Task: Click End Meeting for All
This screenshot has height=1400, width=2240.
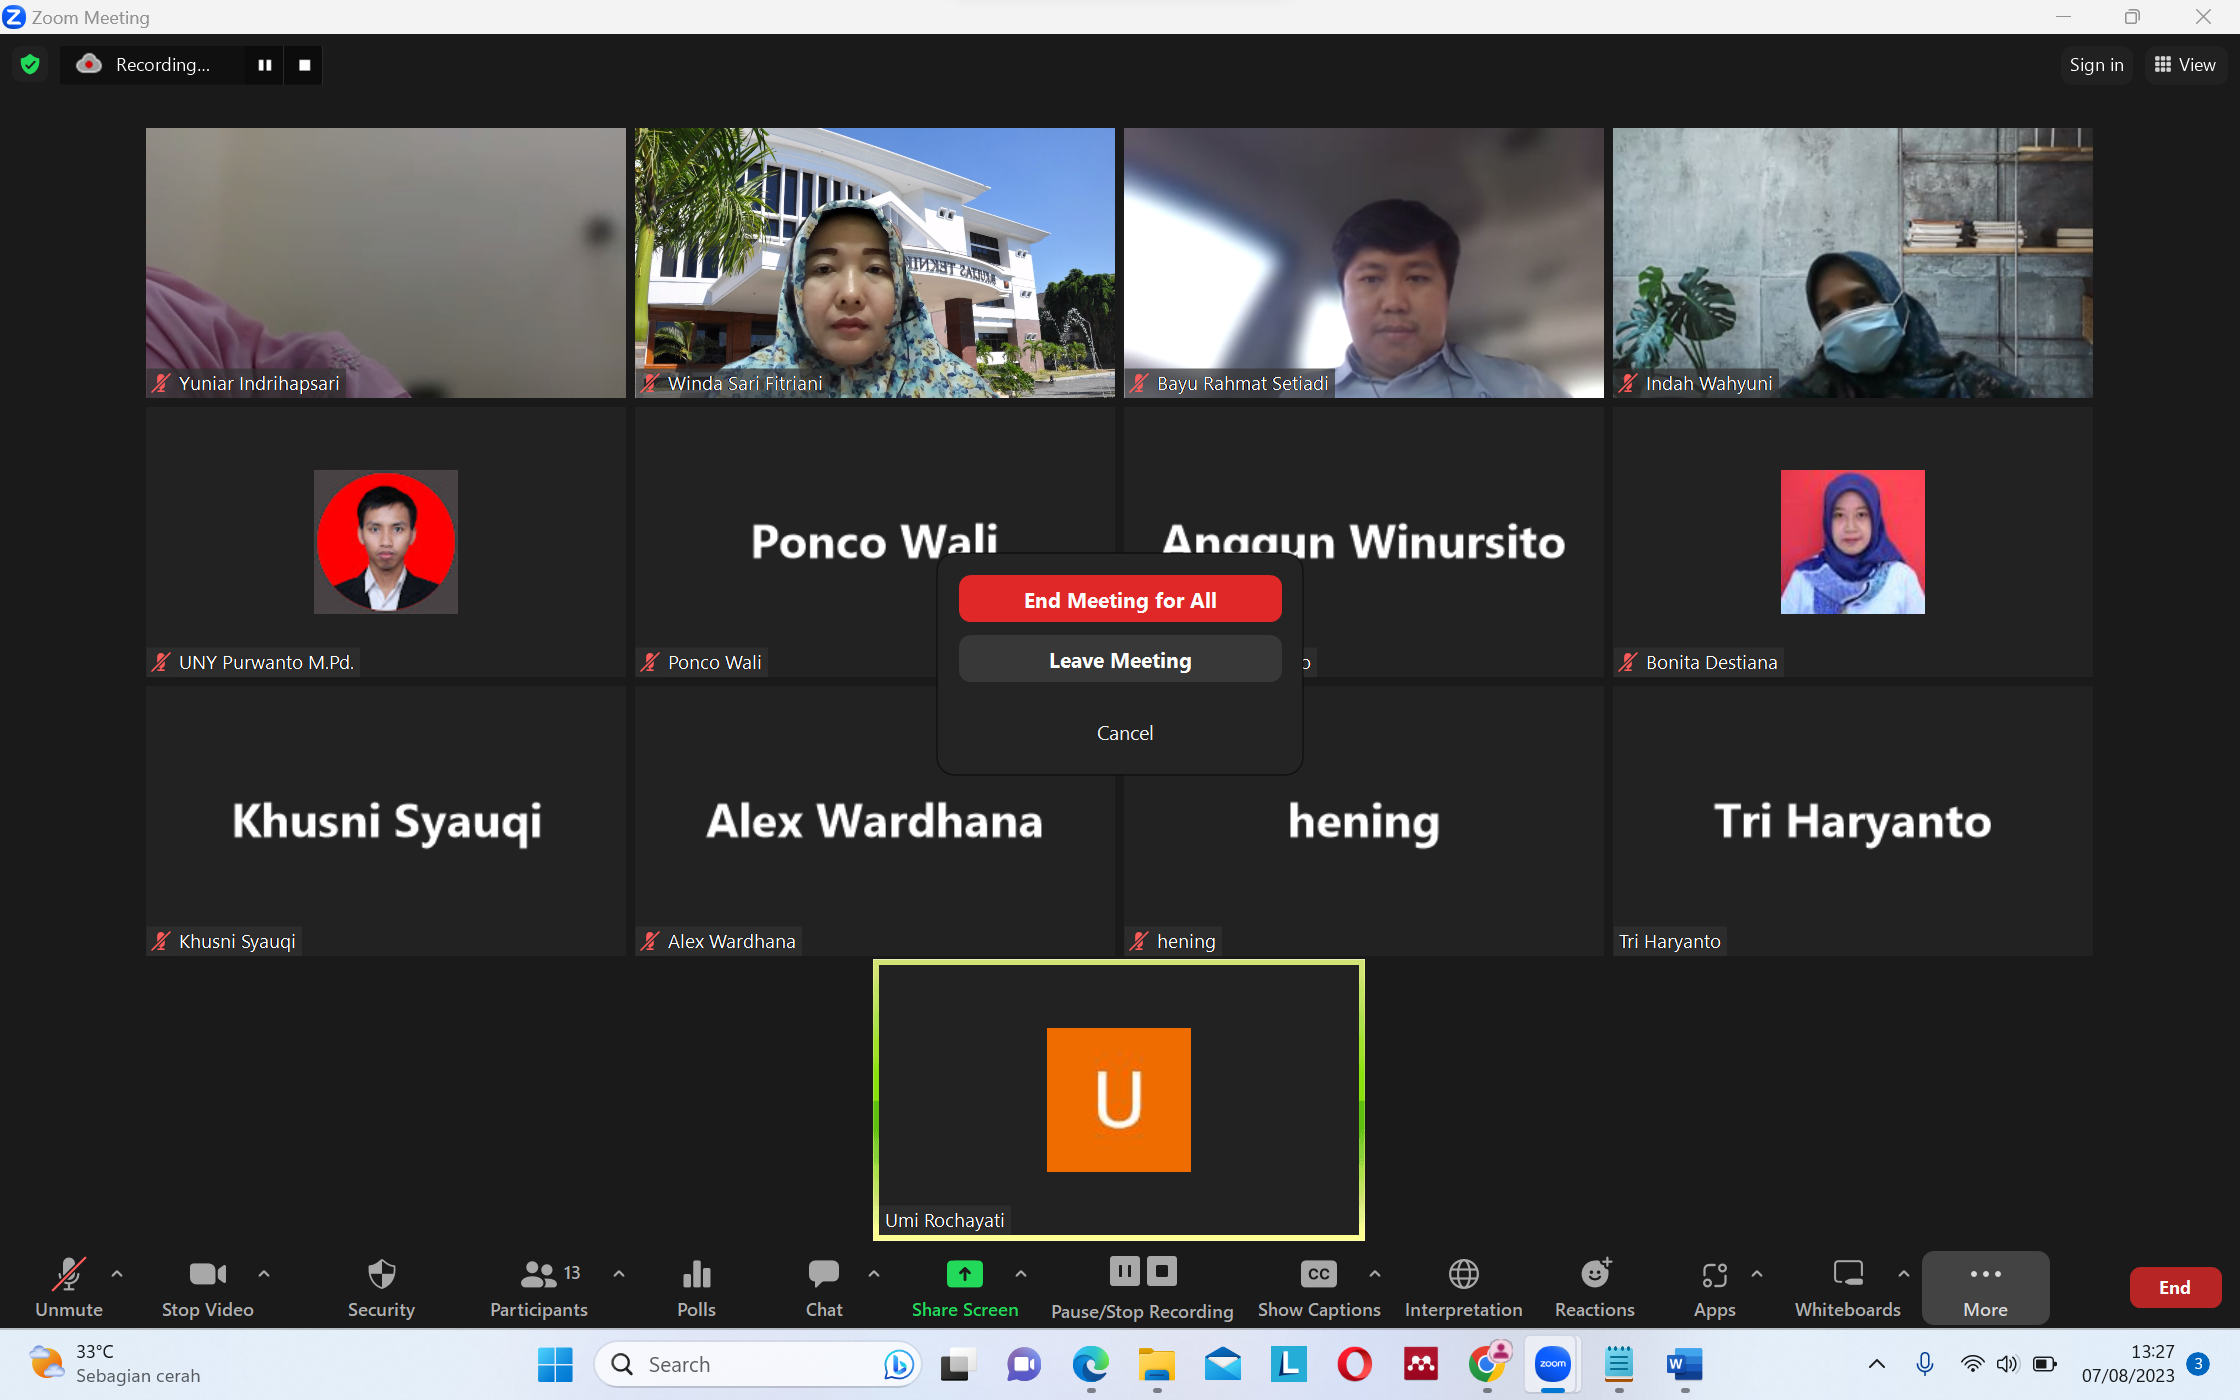Action: [1120, 600]
